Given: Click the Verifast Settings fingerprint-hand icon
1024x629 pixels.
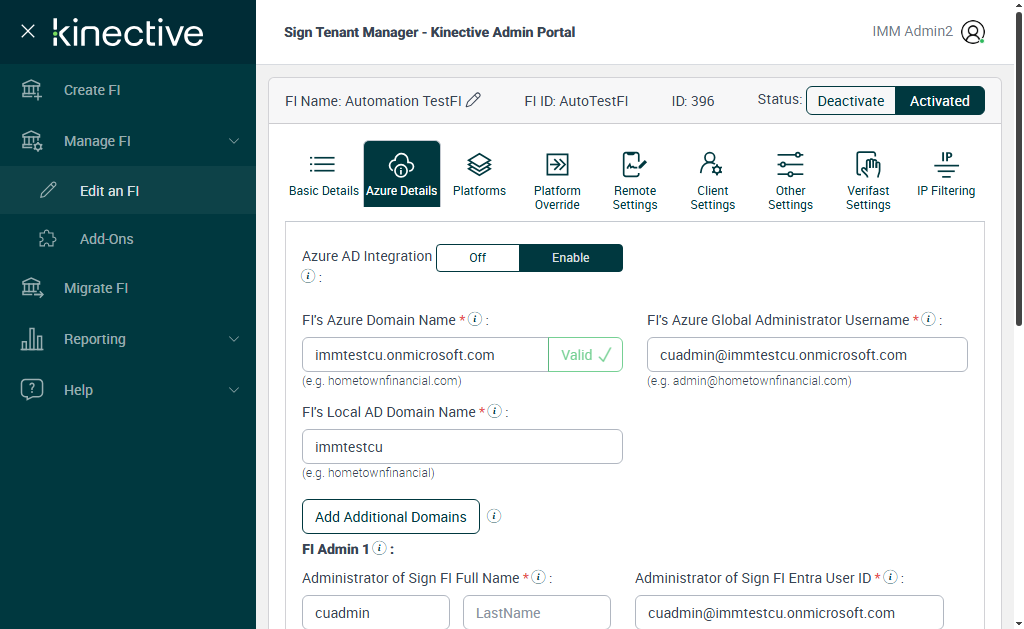Looking at the screenshot, I should point(868,165).
